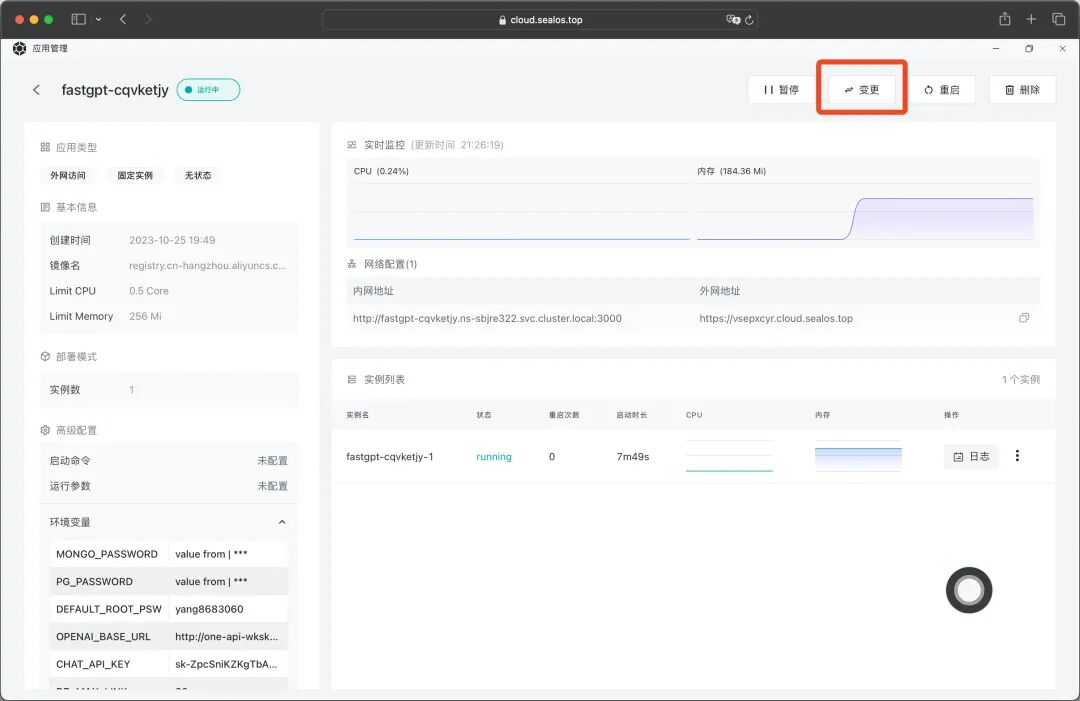The width and height of the screenshot is (1080, 701).
Task: Click the translate icon in the address bar
Action: (733, 19)
